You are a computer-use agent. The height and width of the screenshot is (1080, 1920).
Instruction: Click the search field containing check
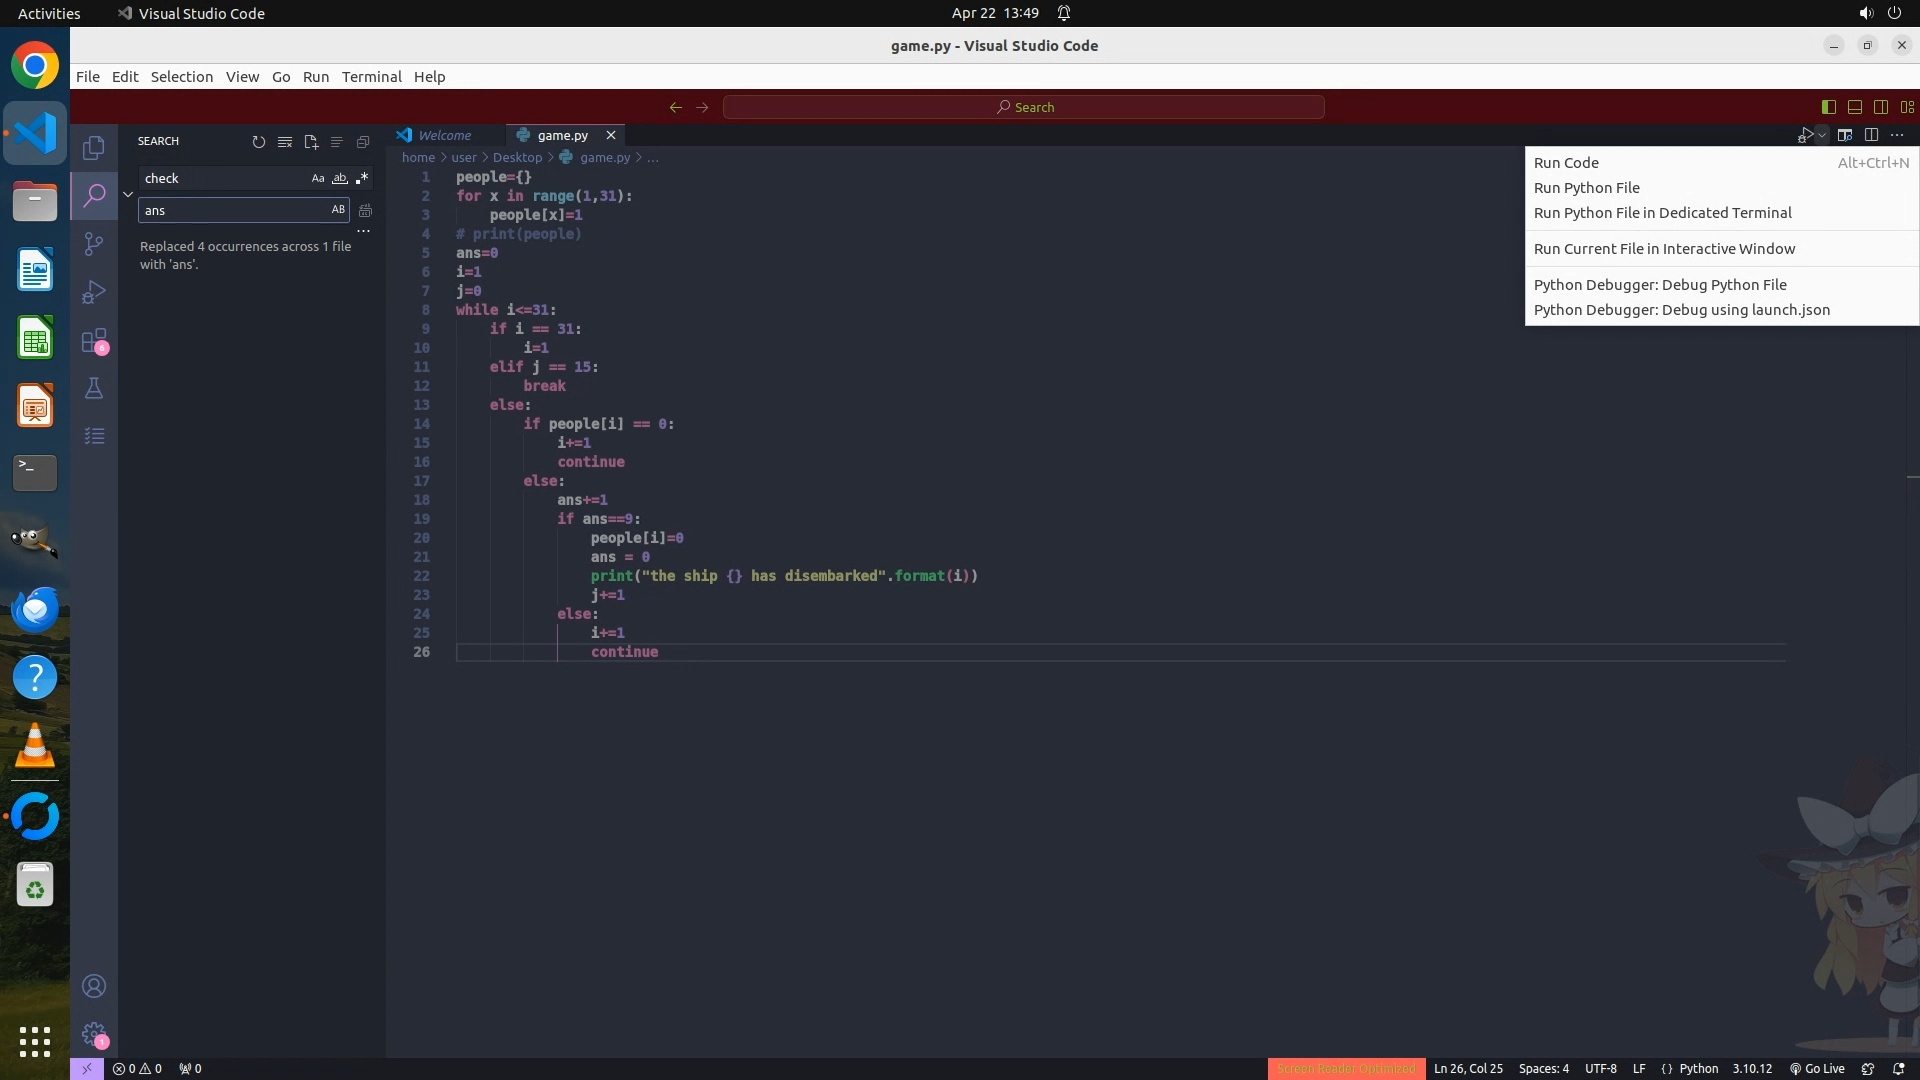pos(224,178)
